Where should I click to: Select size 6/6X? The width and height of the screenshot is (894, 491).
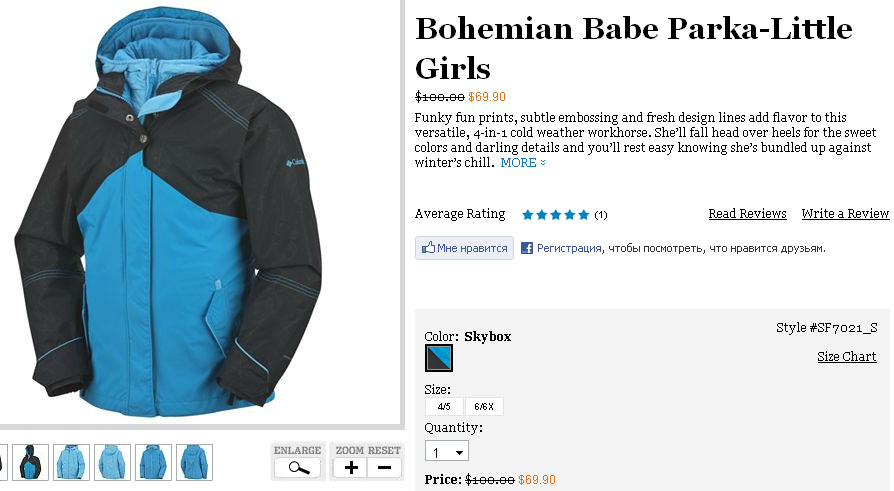pyautogui.click(x=484, y=406)
